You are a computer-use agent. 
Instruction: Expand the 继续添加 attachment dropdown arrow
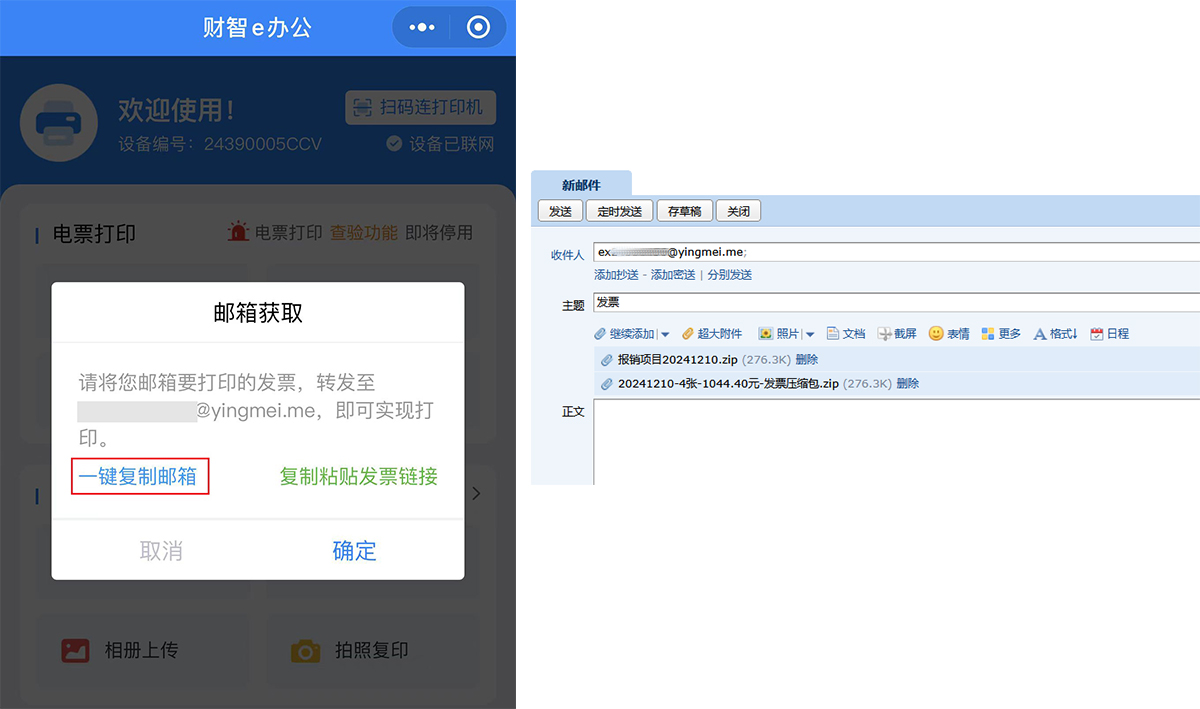[x=665, y=335]
